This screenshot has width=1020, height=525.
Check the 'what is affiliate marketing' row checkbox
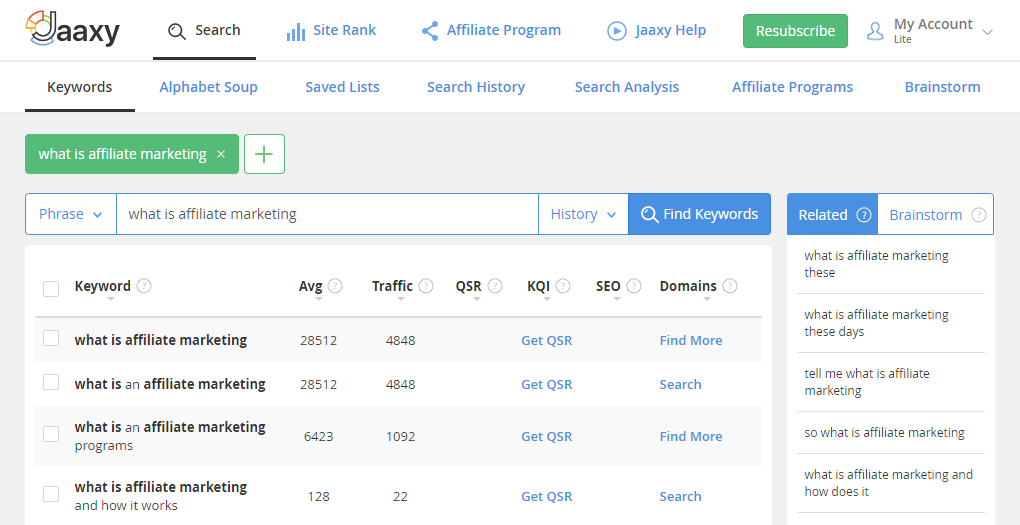tap(51, 338)
